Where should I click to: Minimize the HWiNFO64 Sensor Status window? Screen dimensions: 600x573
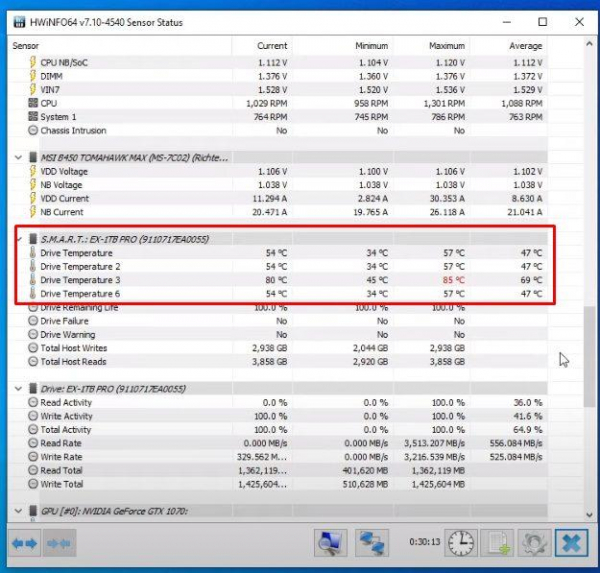(x=507, y=22)
